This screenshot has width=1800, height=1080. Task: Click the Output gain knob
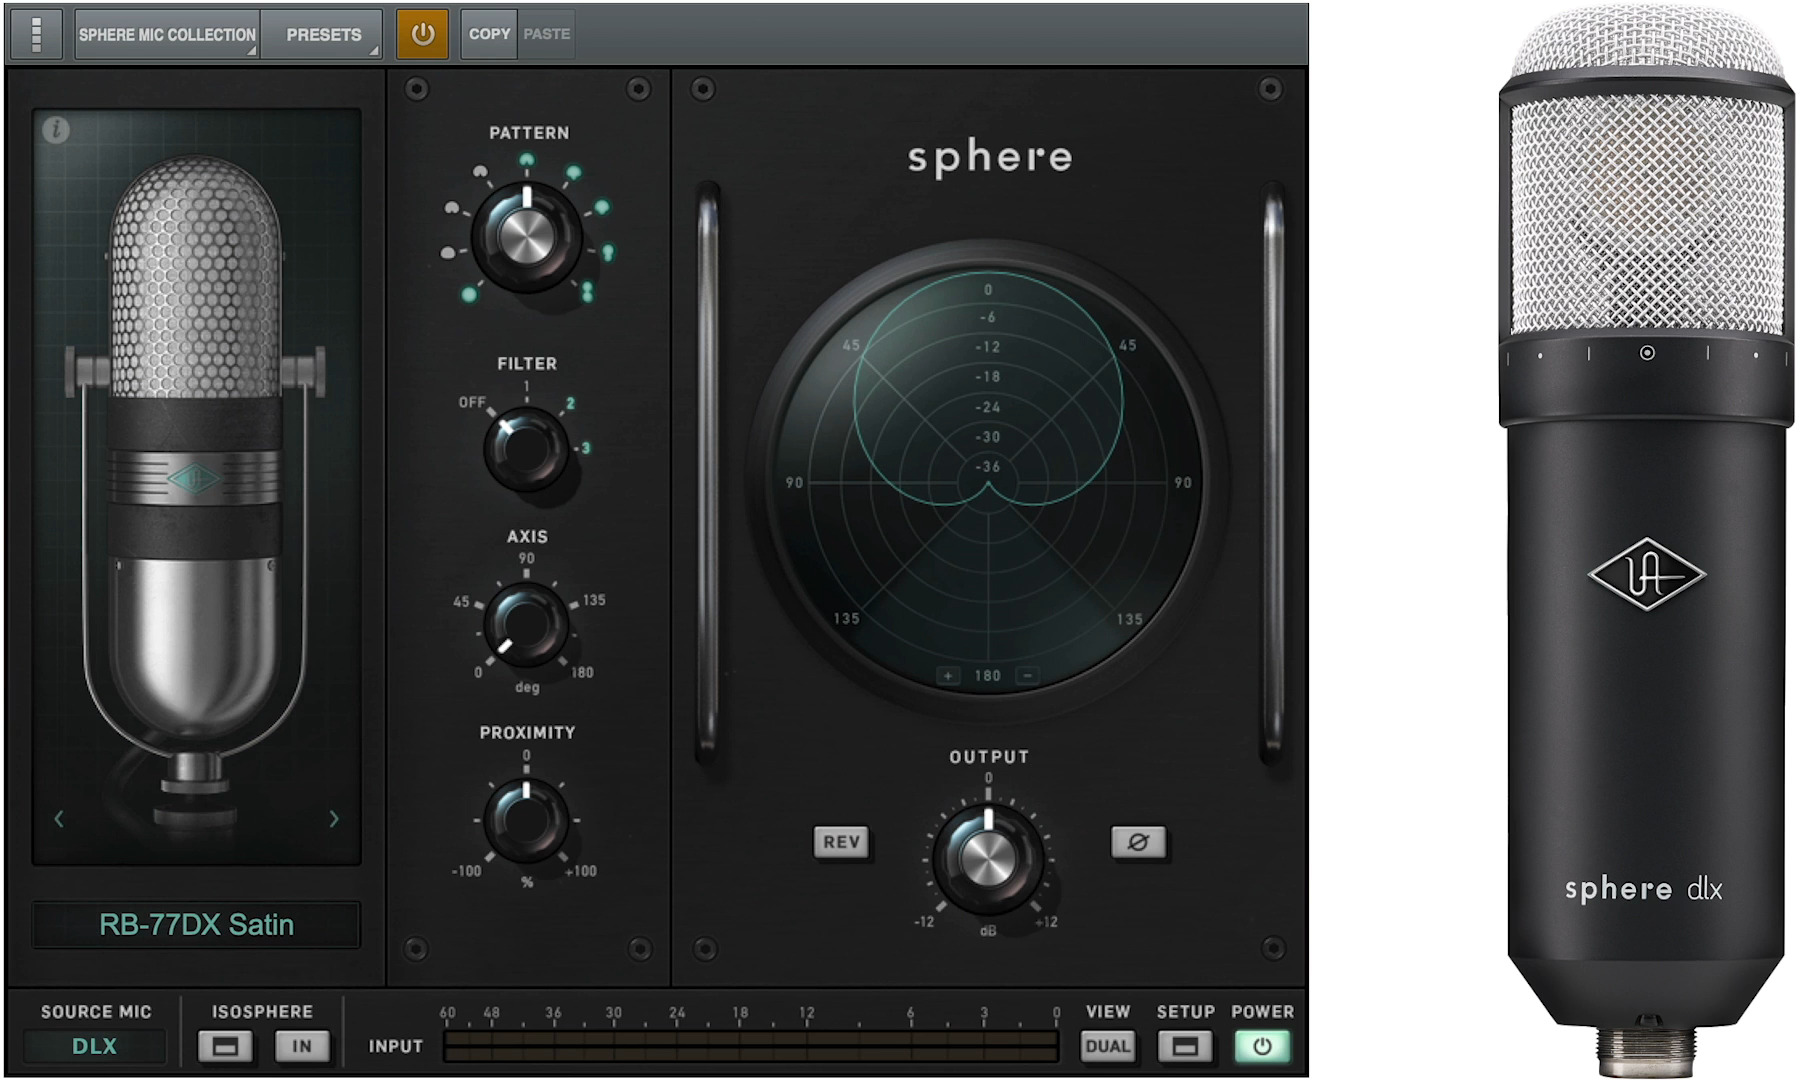point(988,858)
